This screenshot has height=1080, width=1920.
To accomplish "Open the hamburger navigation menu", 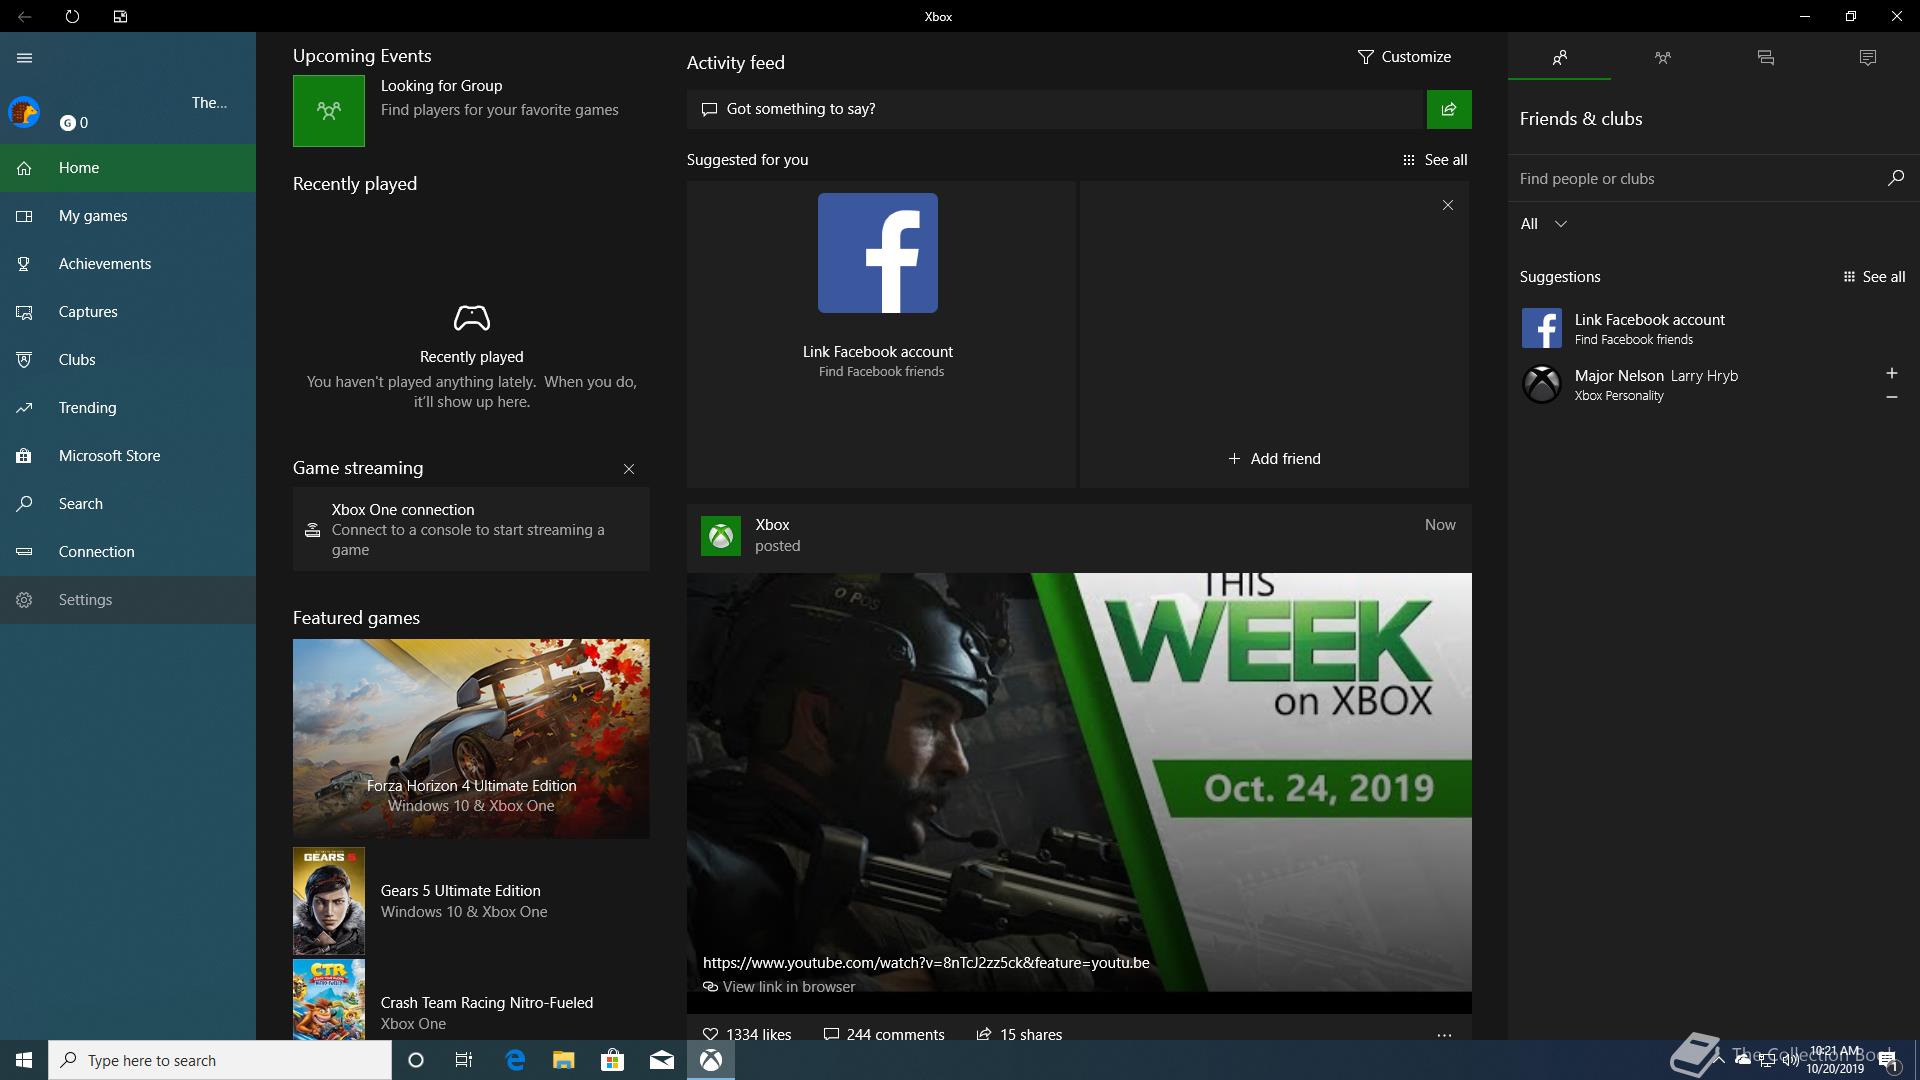I will (24, 58).
